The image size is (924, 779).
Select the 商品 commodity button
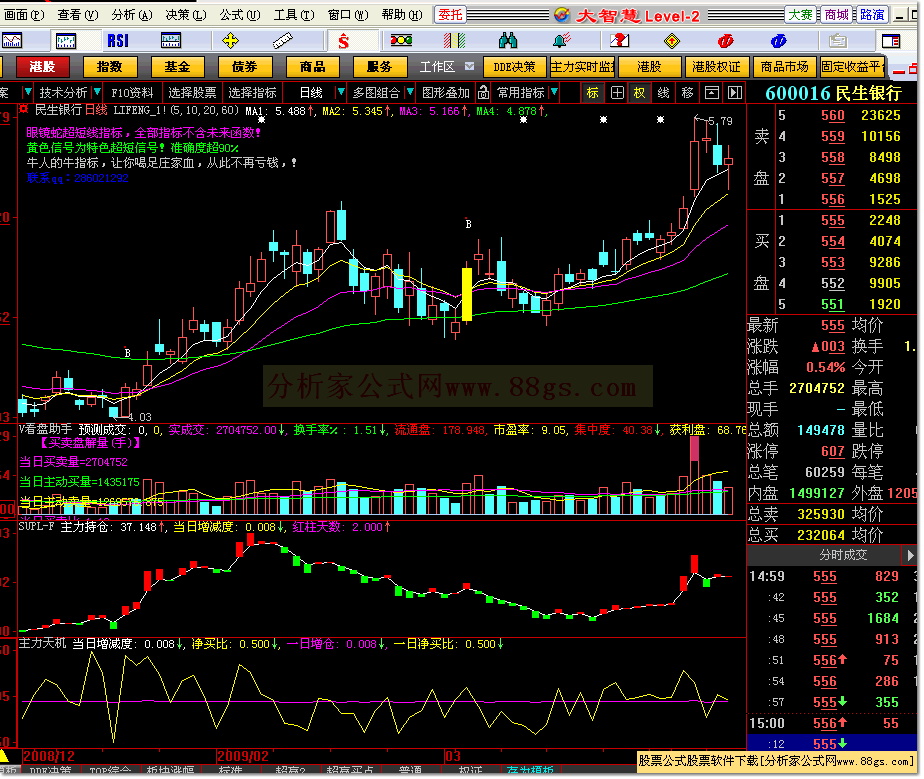pos(312,67)
